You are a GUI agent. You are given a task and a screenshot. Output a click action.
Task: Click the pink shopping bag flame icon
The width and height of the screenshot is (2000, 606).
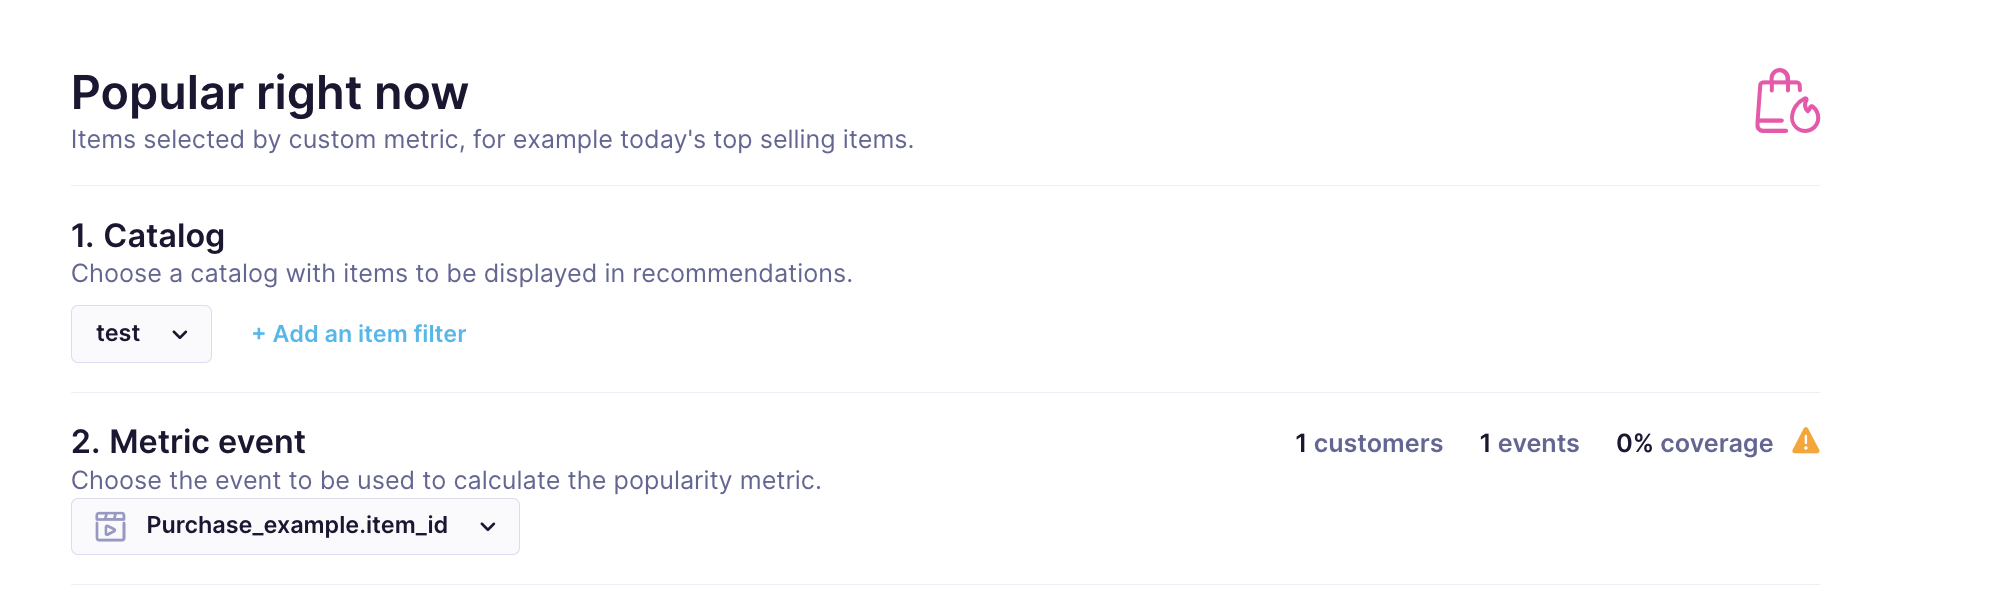pos(1787,101)
